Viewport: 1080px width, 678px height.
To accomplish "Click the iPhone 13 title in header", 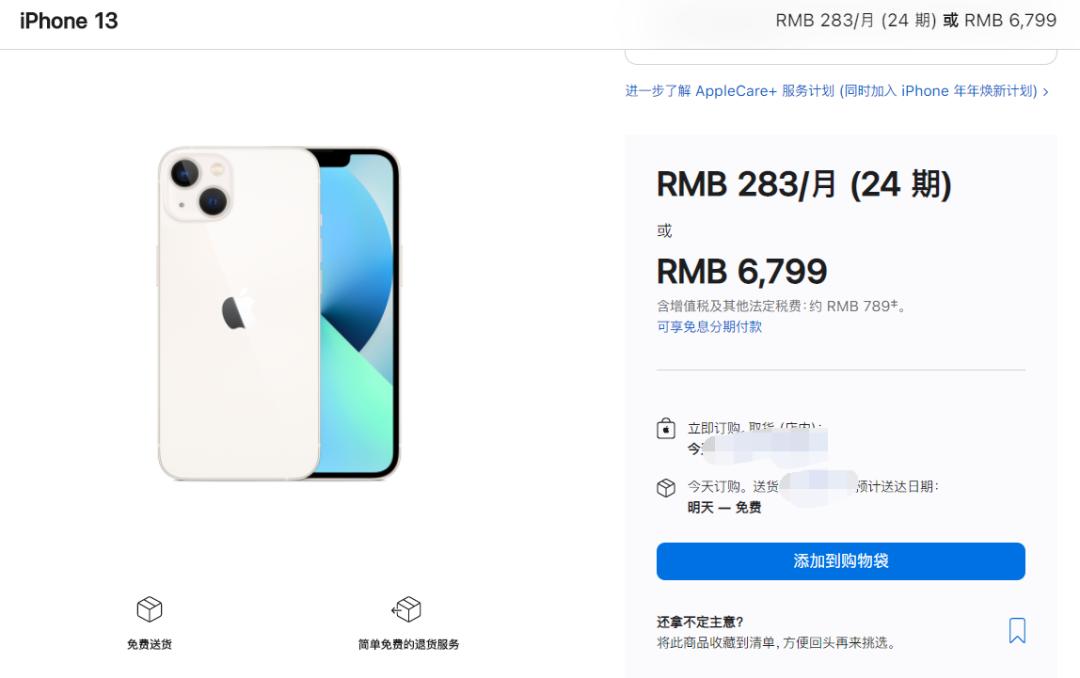I will point(69,21).
